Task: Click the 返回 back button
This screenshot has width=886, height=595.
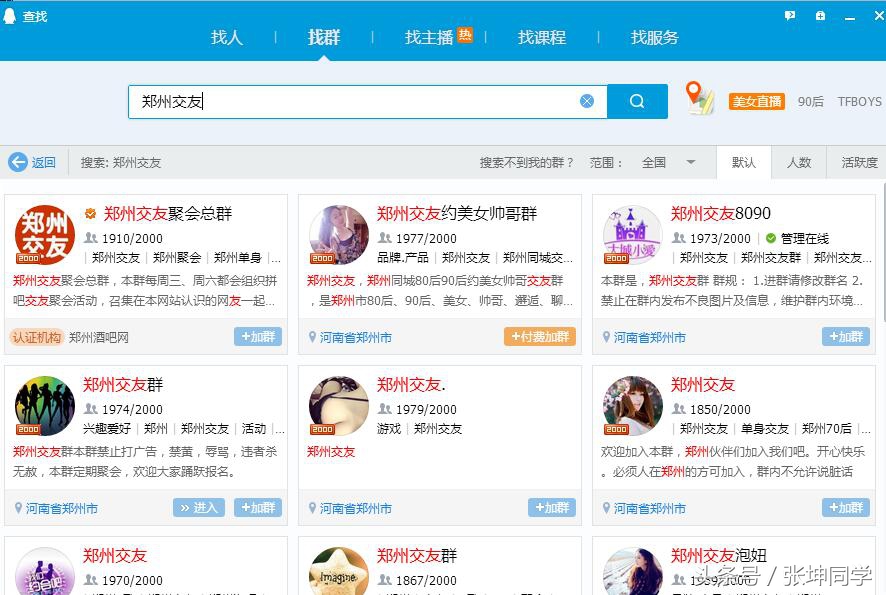Action: [x=31, y=161]
